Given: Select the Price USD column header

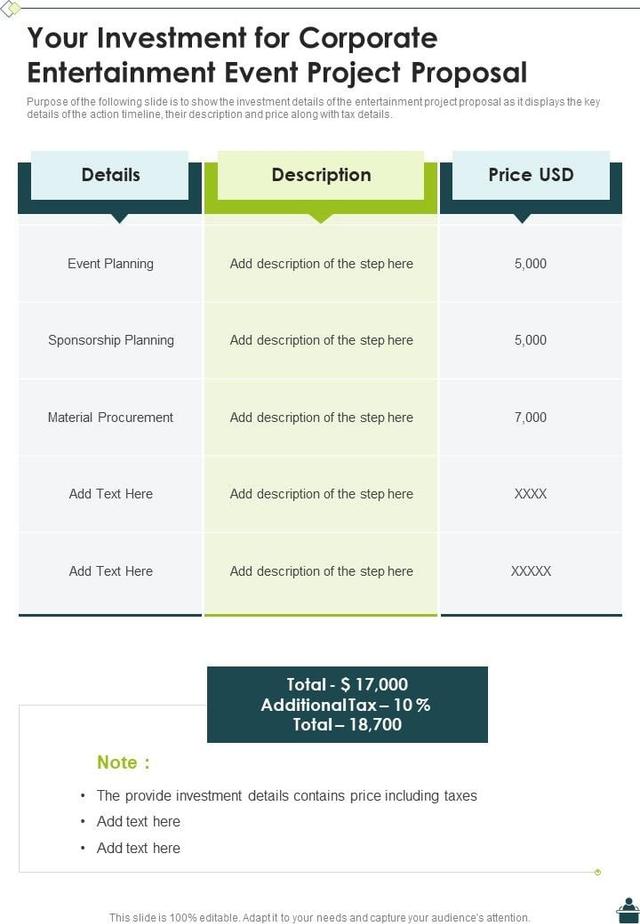Looking at the screenshot, I should tap(531, 175).
